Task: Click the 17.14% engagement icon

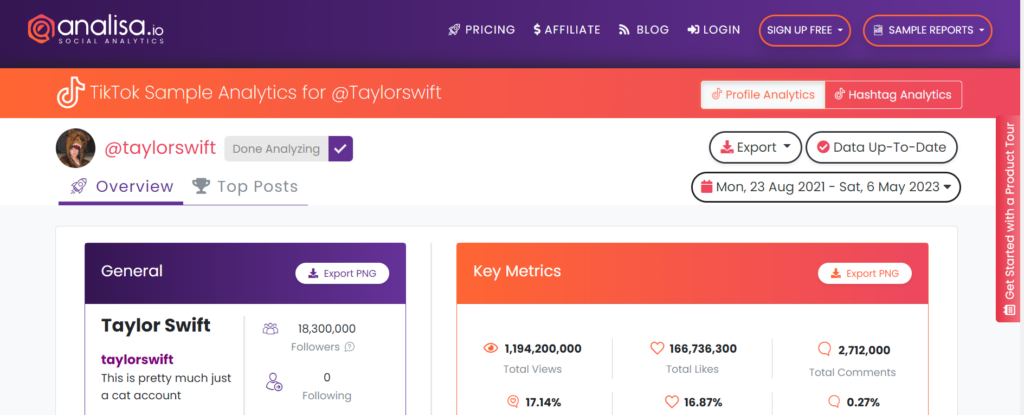Action: pos(513,401)
